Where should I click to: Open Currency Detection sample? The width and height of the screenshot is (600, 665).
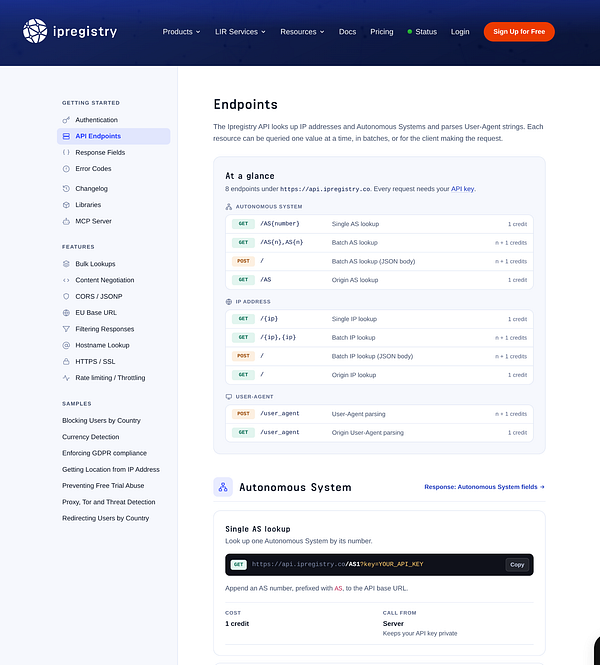[x=91, y=437]
